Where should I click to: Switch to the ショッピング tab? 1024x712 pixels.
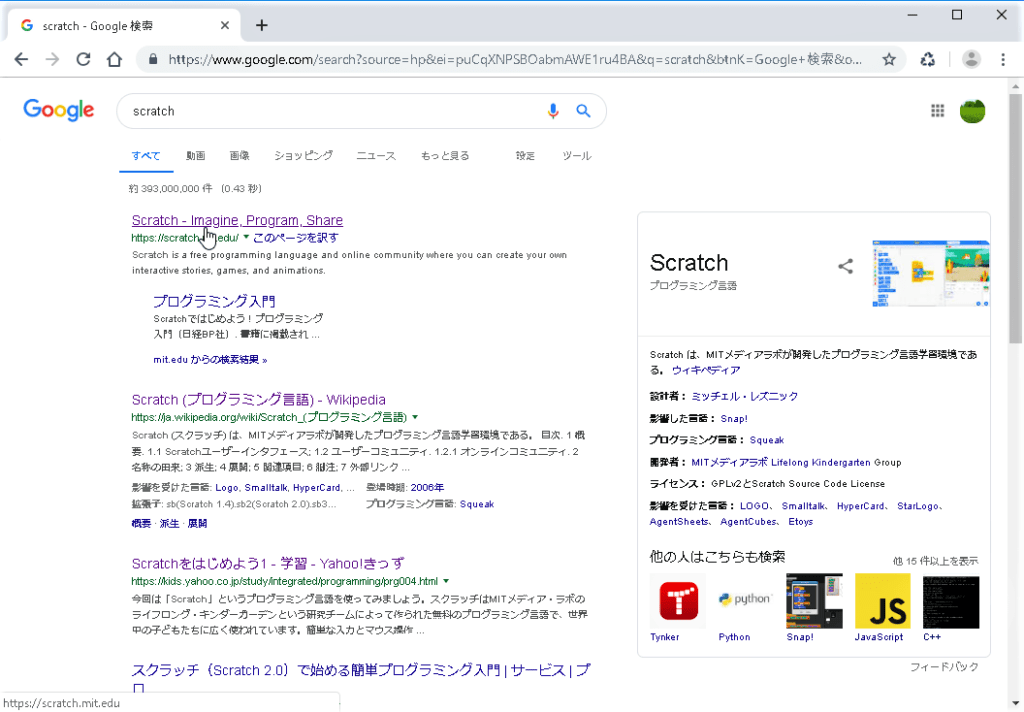304,155
